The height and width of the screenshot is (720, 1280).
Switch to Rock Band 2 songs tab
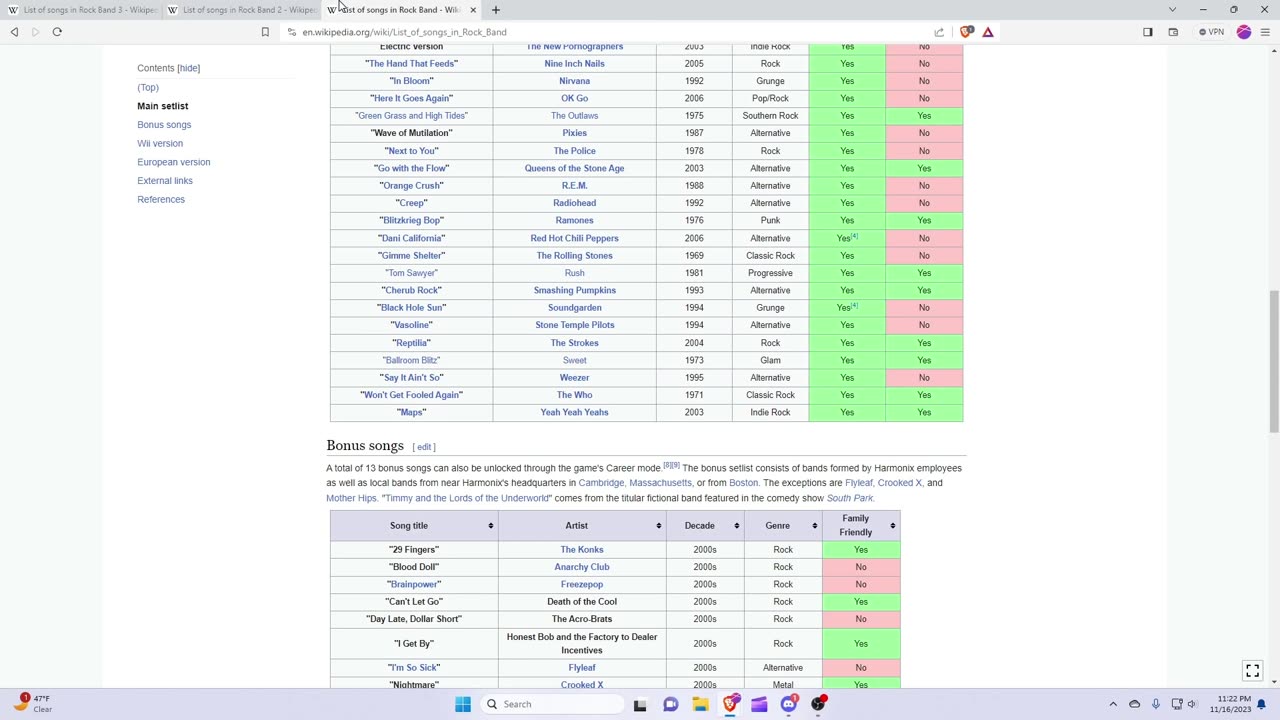pos(241,10)
